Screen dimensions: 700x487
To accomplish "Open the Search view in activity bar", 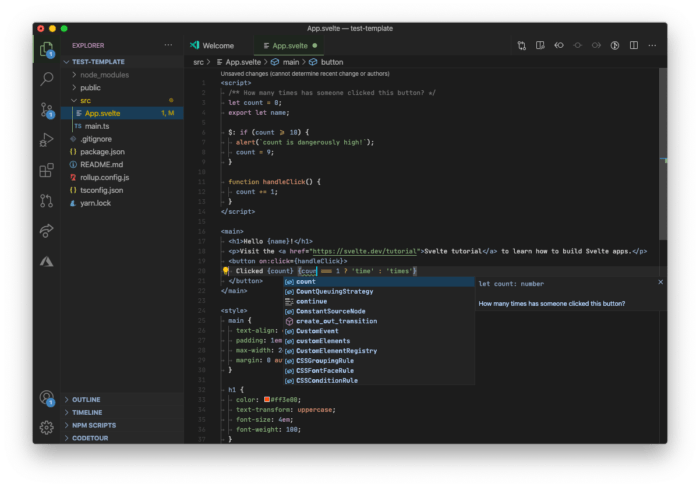I will (46, 78).
